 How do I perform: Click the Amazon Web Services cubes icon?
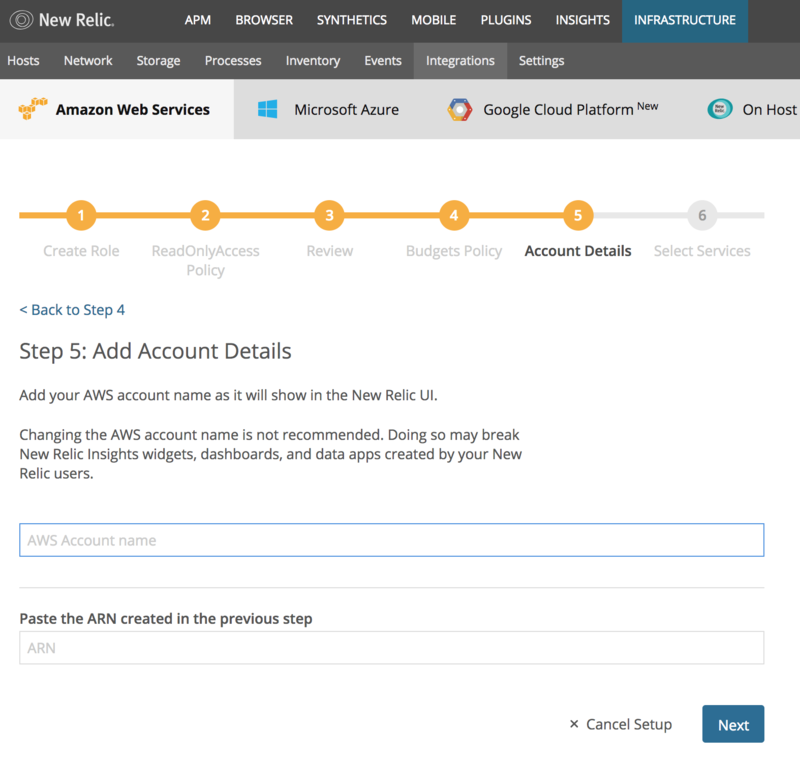tap(33, 109)
